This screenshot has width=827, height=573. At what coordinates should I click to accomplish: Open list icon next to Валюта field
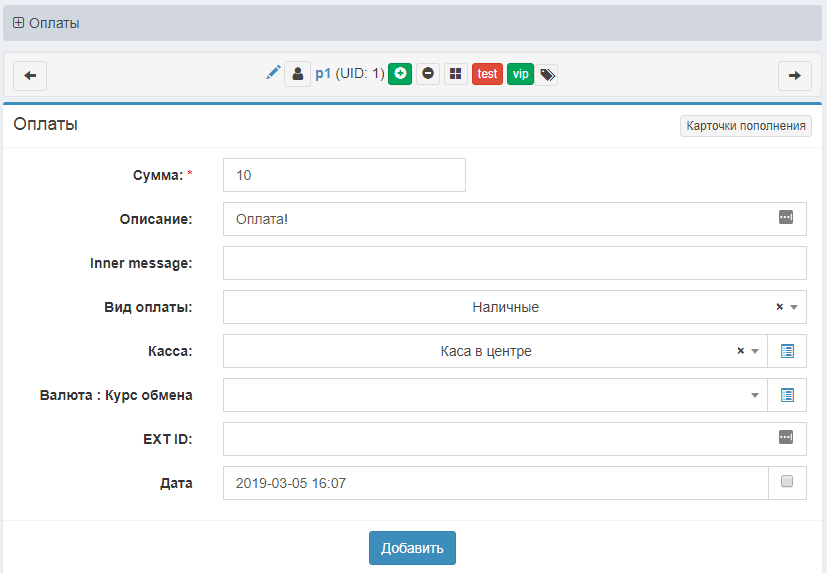(786, 395)
